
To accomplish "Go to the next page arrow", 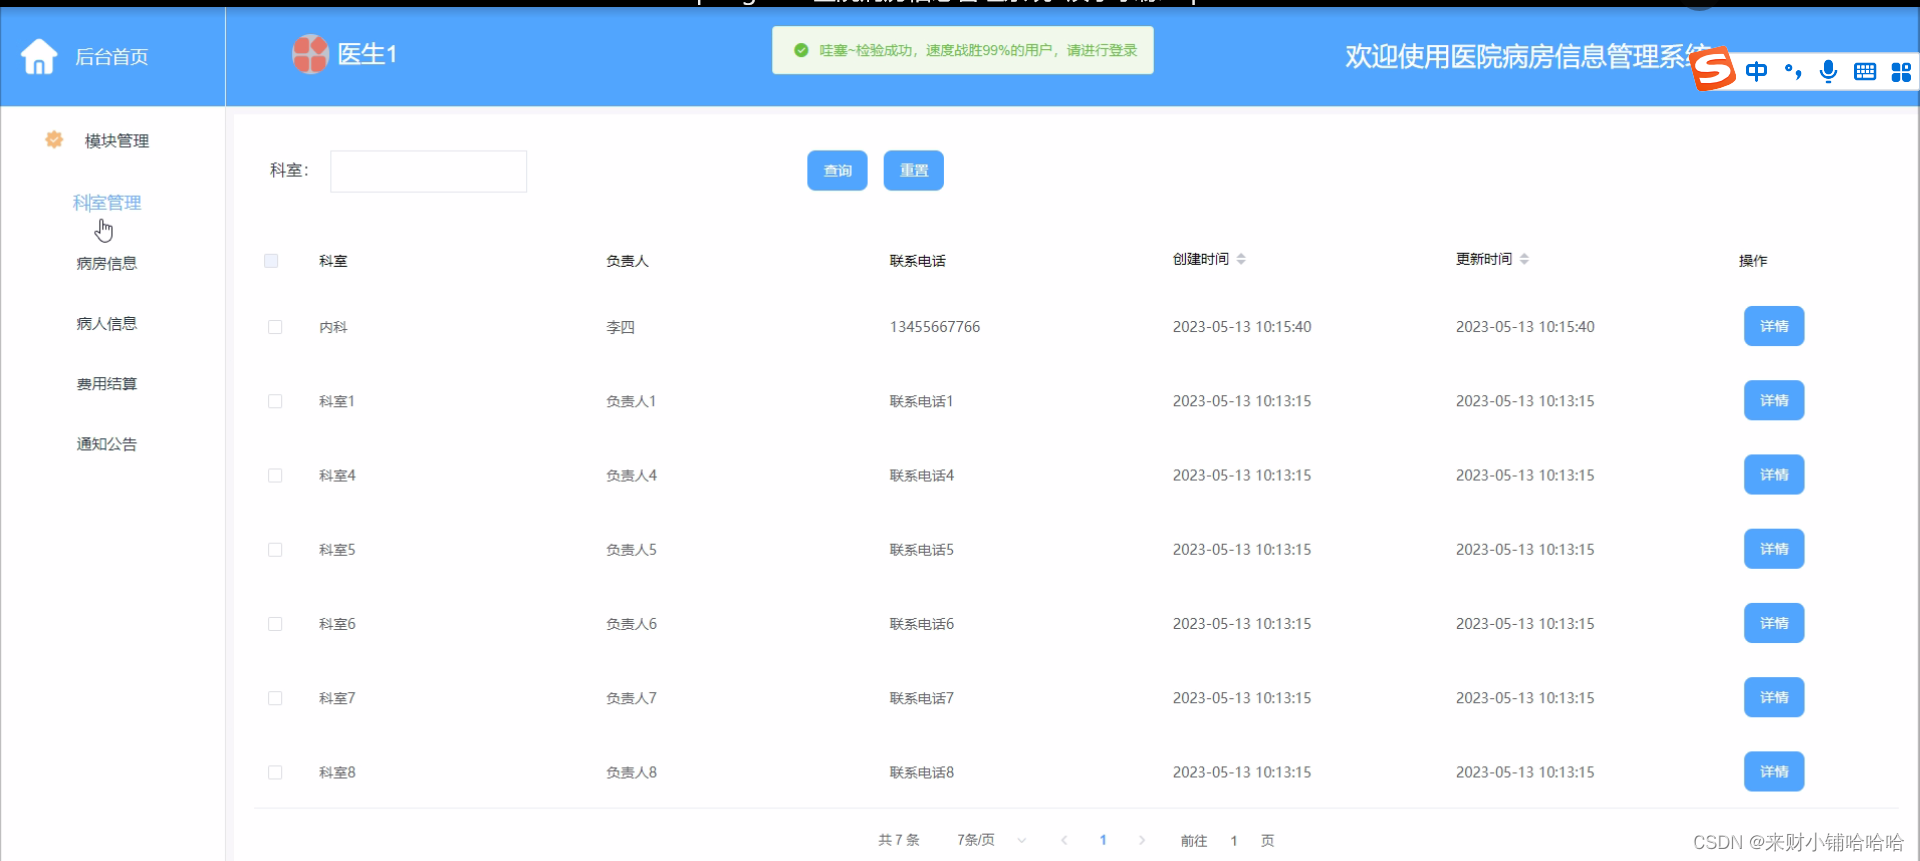I will (x=1142, y=840).
